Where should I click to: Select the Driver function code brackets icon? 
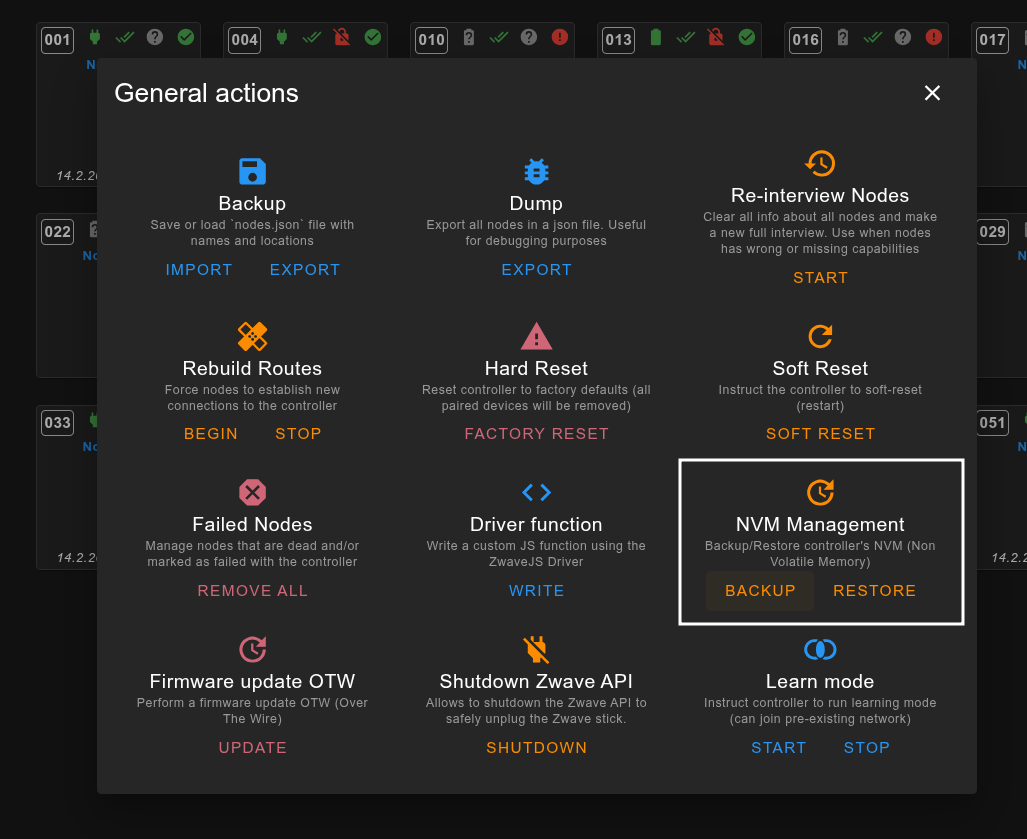tap(536, 492)
